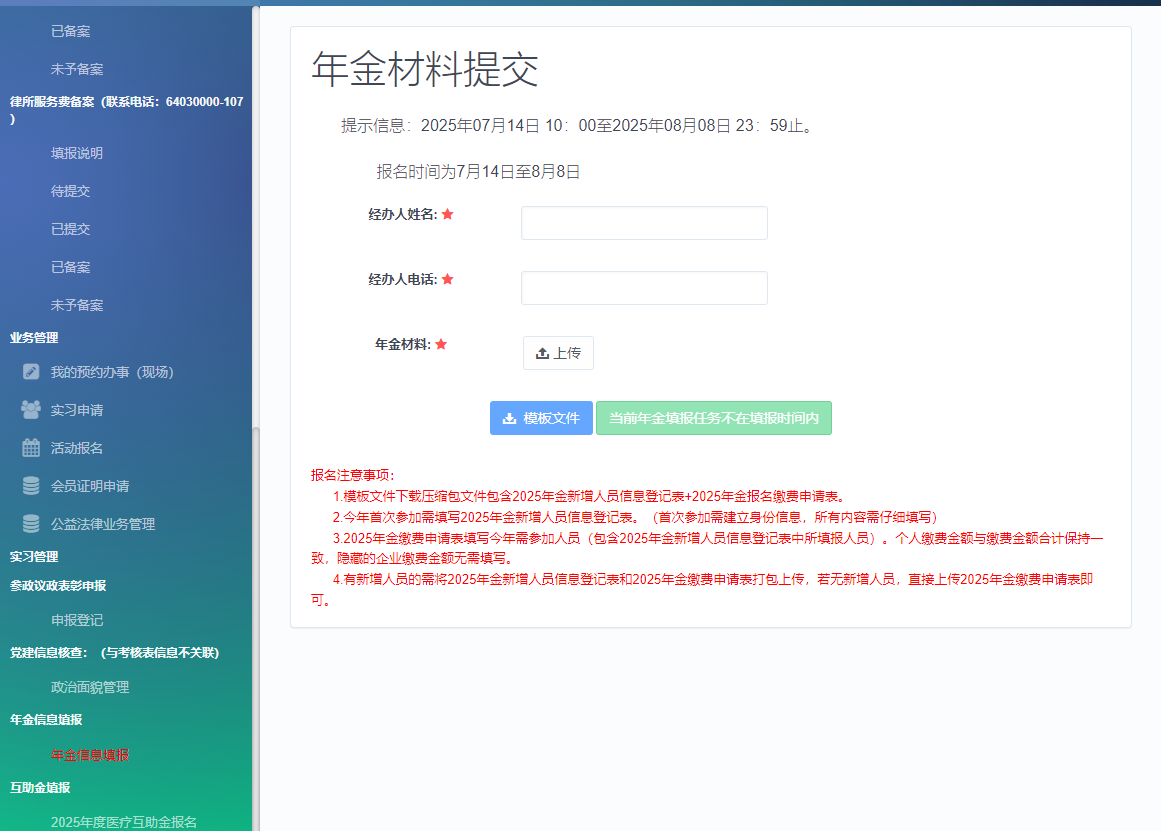Open 年金信息填报 highlighted in red
The width and height of the screenshot is (1161, 831).
[x=90, y=755]
